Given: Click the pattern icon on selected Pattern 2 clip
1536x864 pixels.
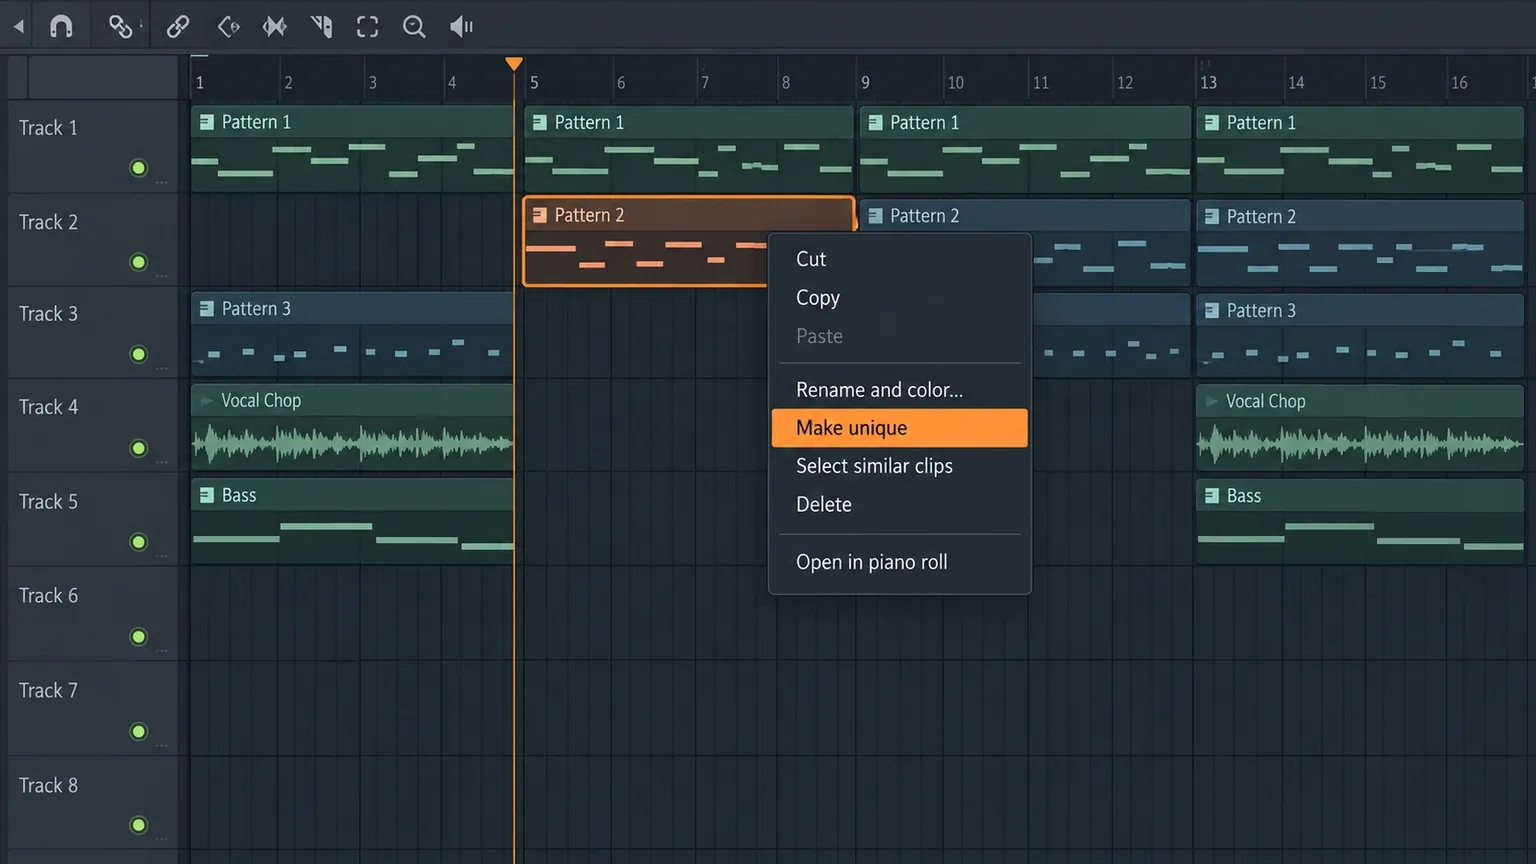Looking at the screenshot, I should click(539, 215).
